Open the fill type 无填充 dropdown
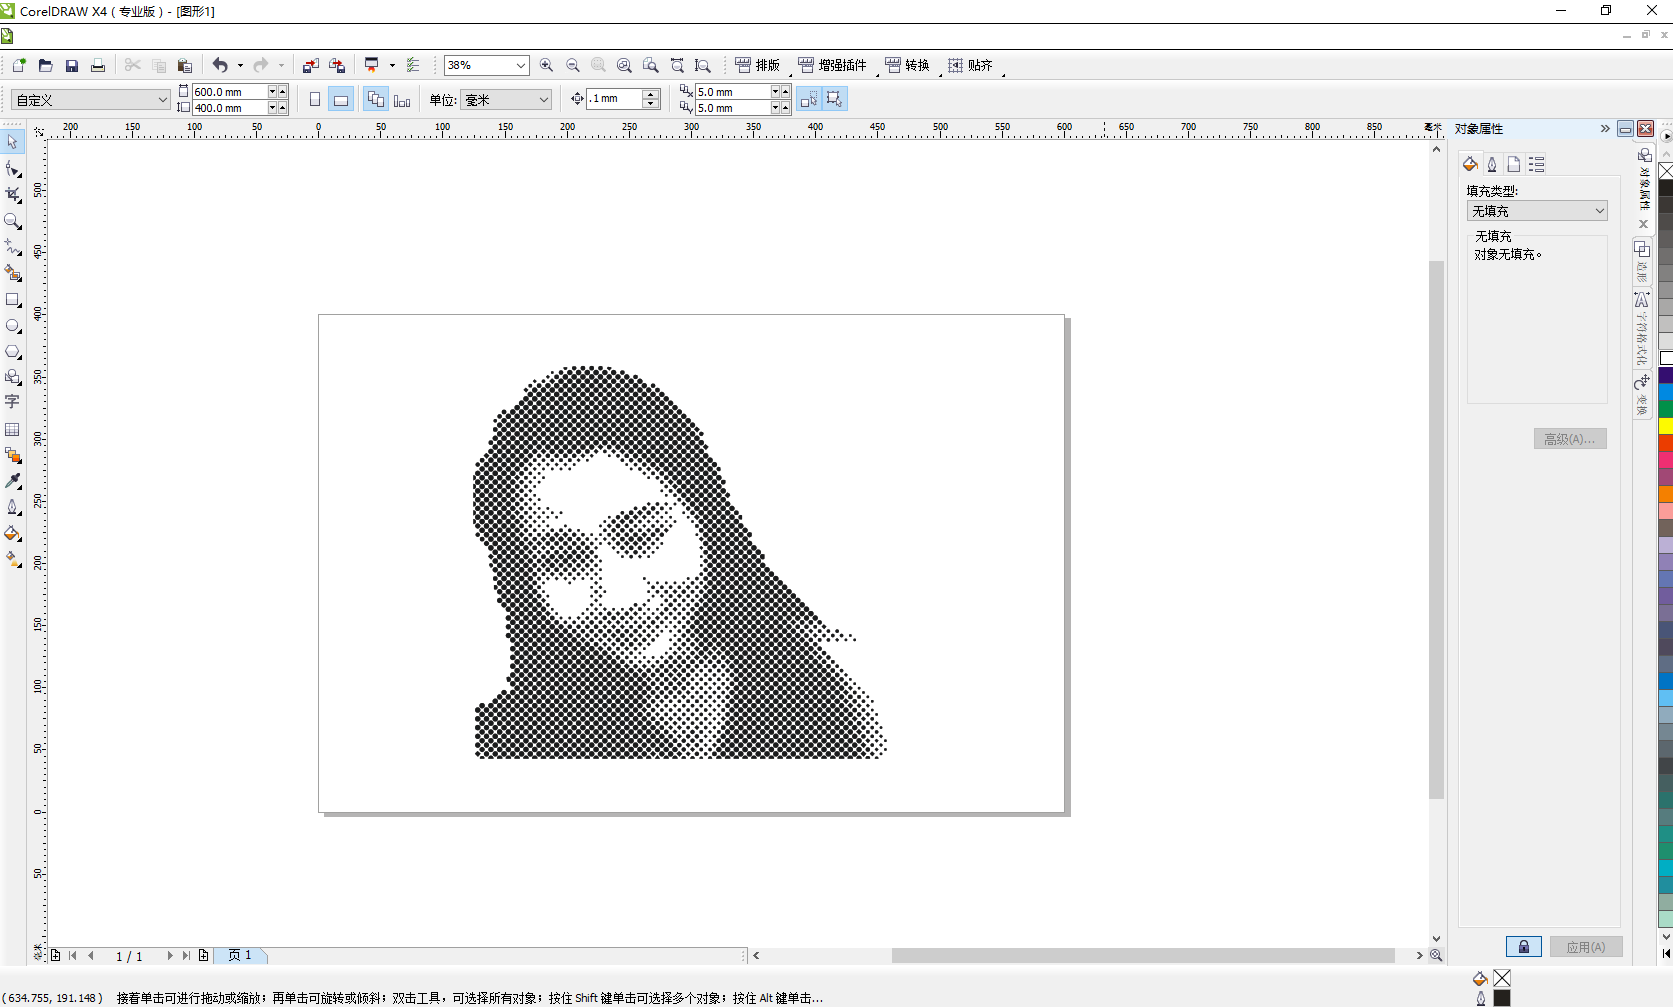This screenshot has height=1007, width=1673. (x=1599, y=211)
